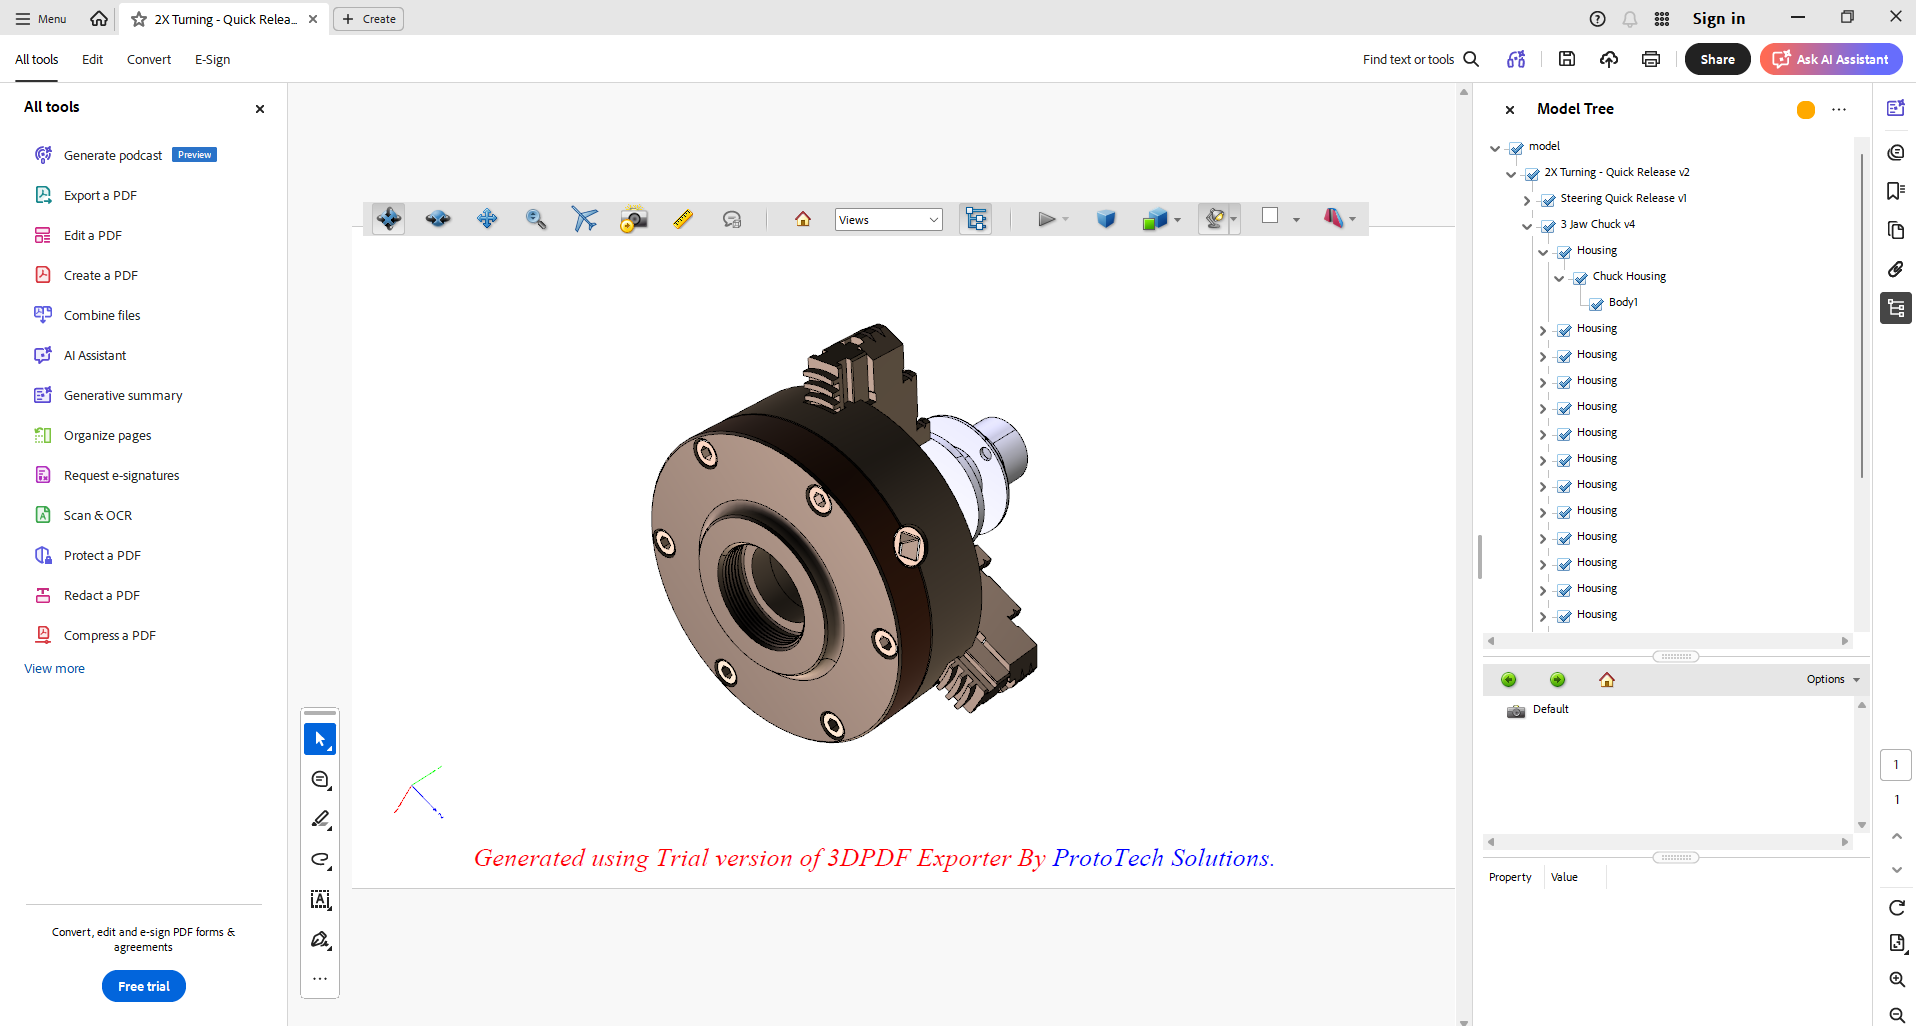Select the Default view entry
Screen dimensions: 1916x1026
coord(1550,709)
